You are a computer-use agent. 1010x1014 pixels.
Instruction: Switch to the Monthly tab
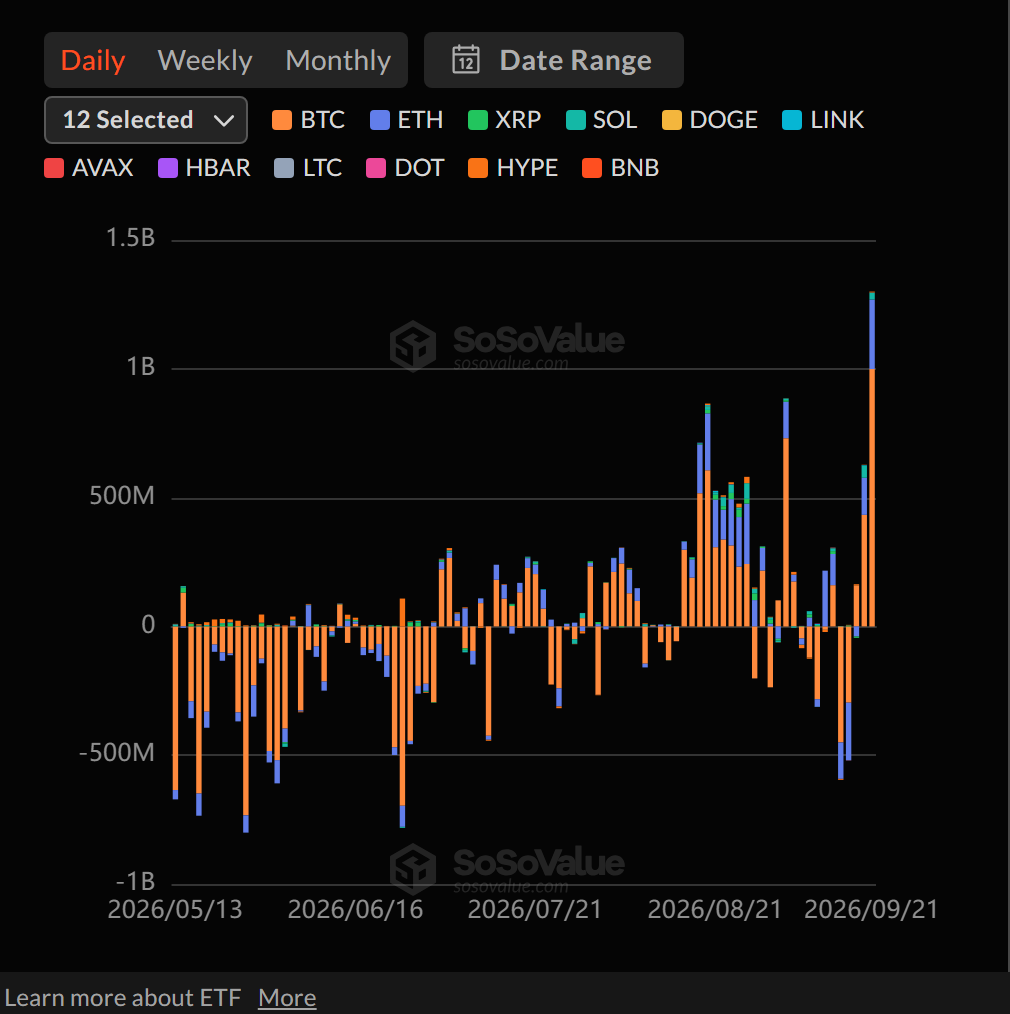click(338, 61)
